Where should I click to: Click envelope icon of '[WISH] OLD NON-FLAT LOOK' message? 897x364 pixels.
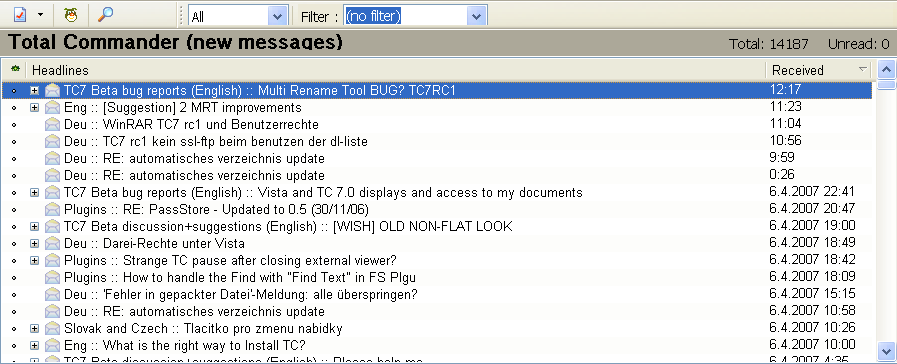[53, 227]
